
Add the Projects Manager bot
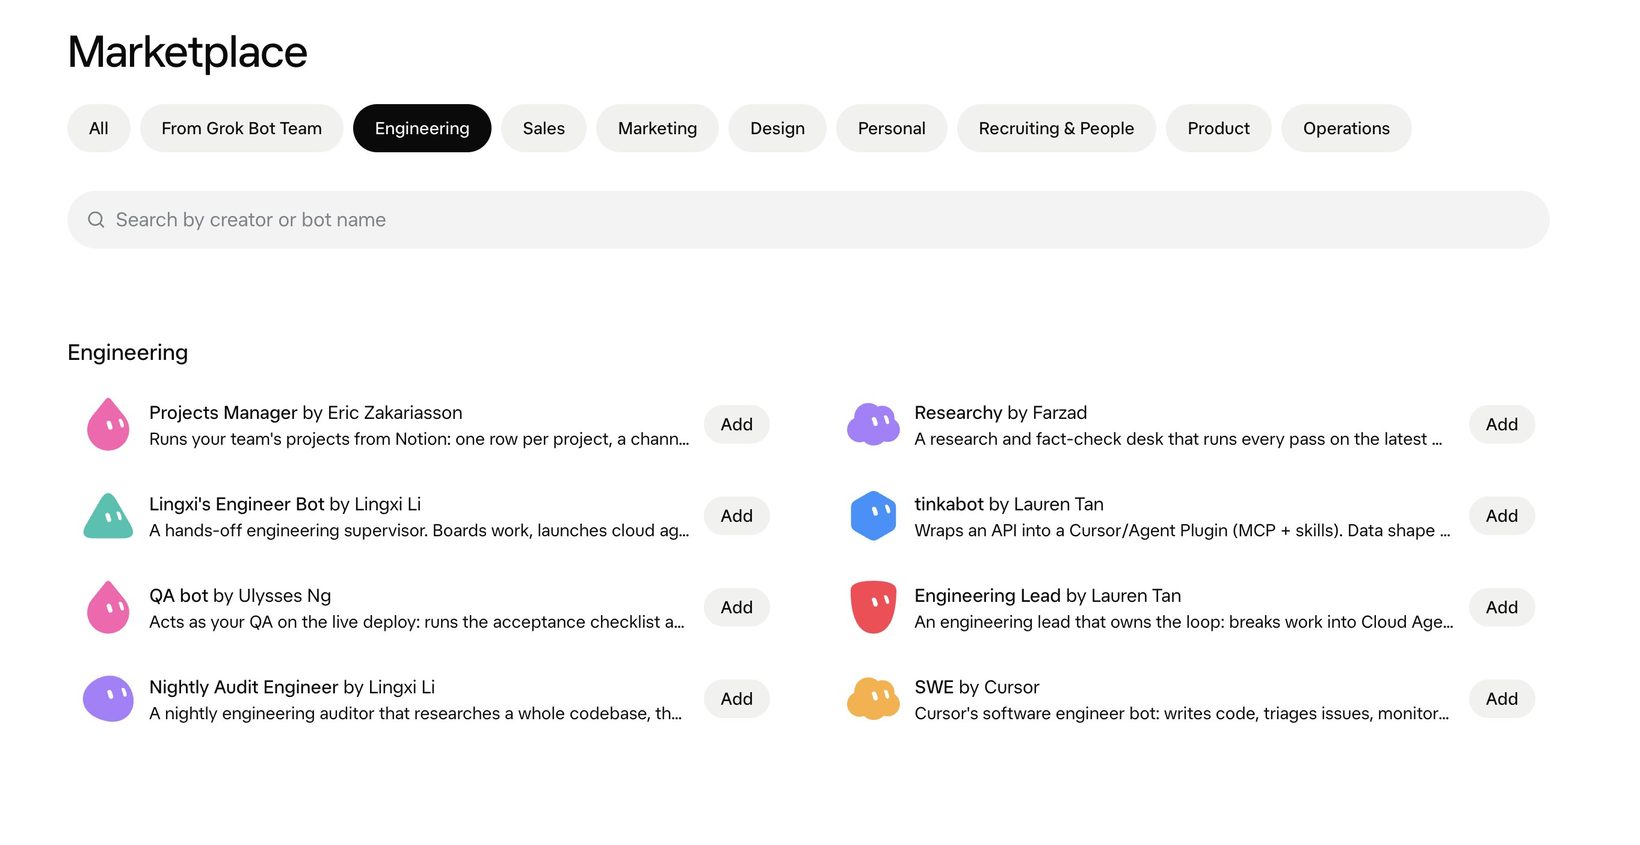(737, 424)
